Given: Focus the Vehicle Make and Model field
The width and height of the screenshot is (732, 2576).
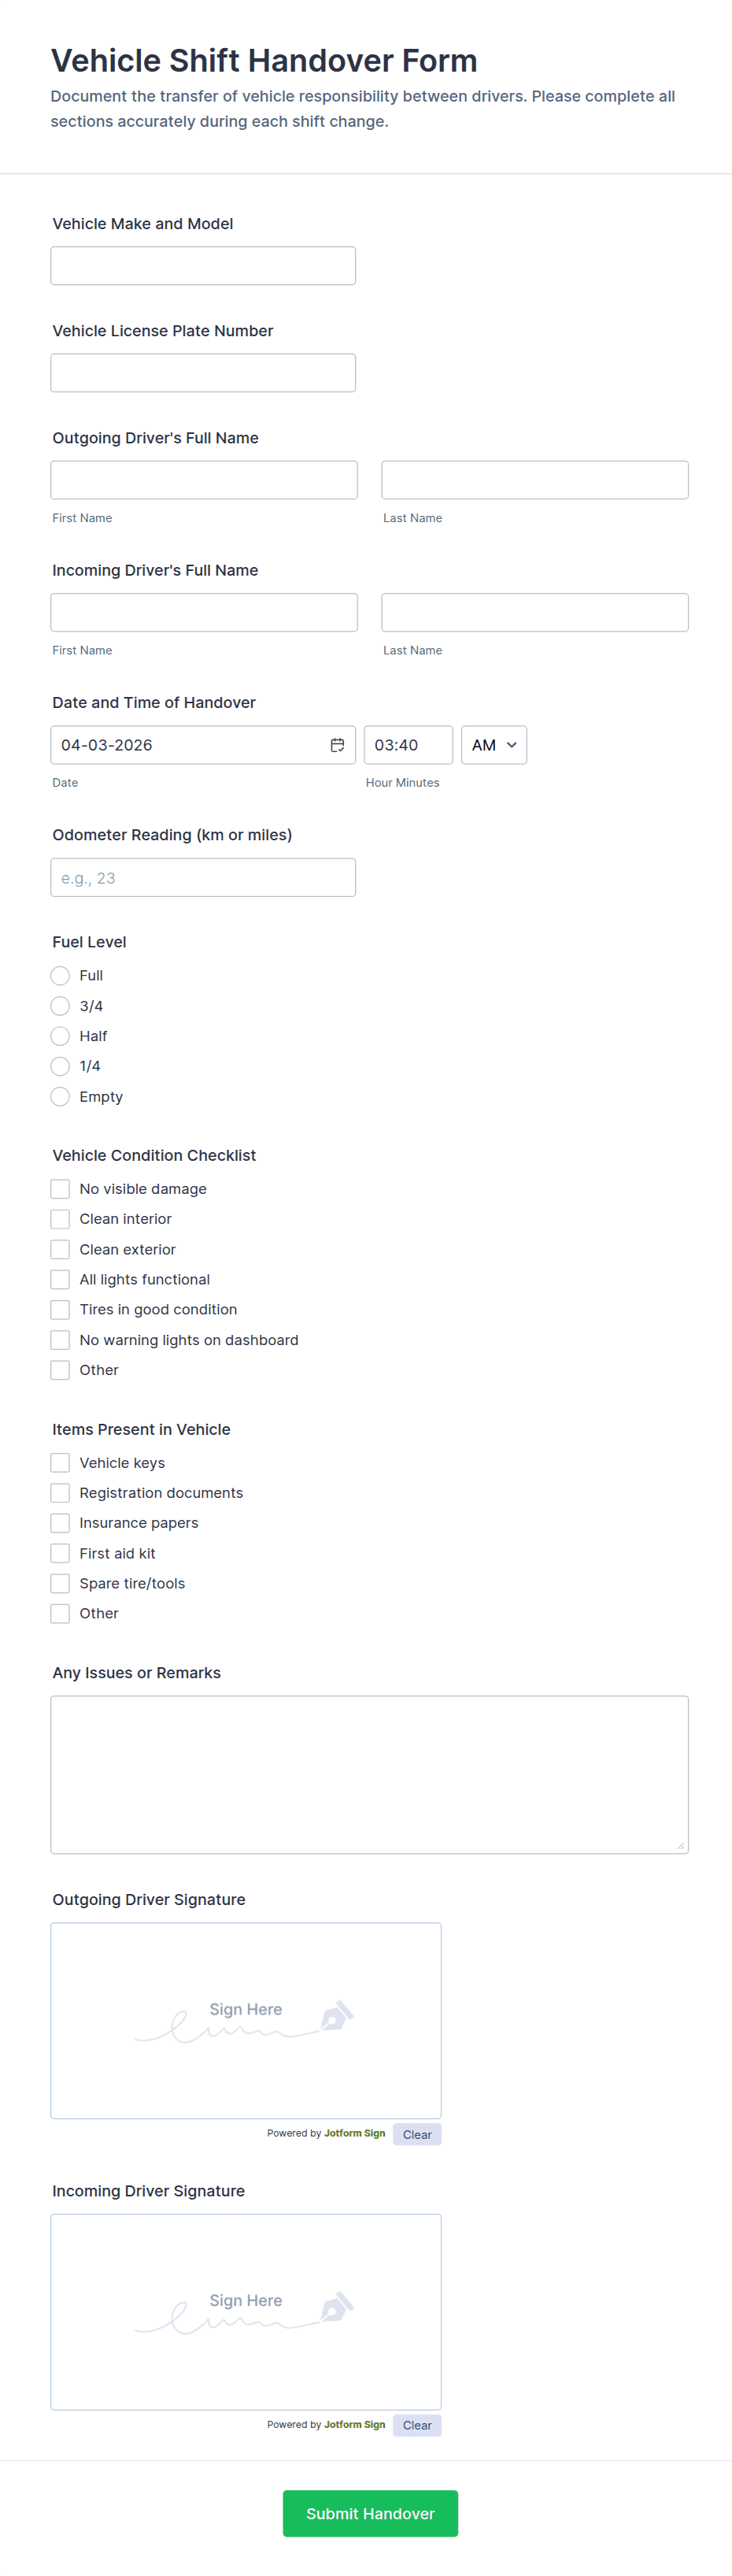Looking at the screenshot, I should [203, 266].
